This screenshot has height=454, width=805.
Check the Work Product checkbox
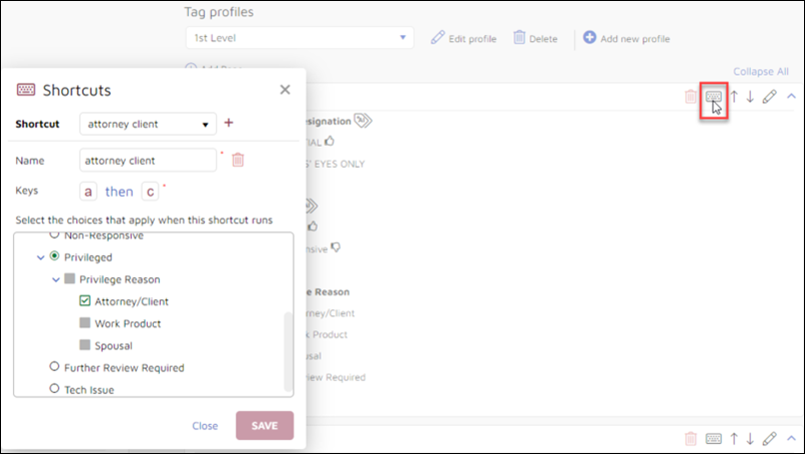coord(85,323)
